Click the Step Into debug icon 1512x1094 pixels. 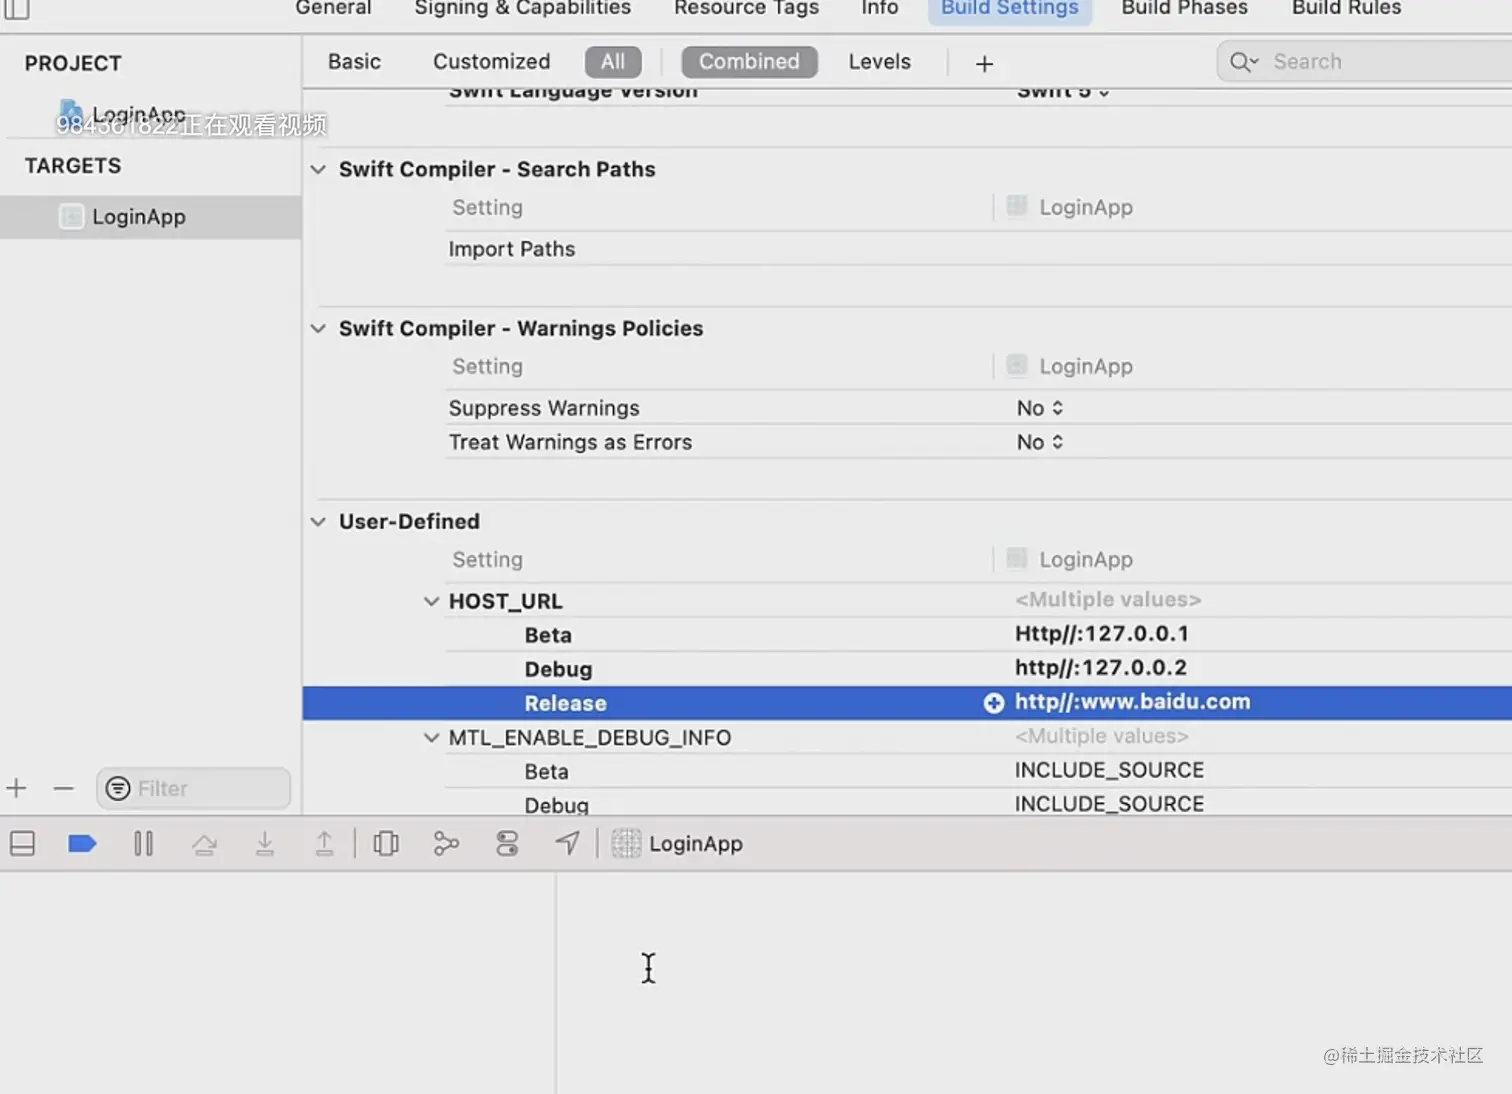click(265, 844)
